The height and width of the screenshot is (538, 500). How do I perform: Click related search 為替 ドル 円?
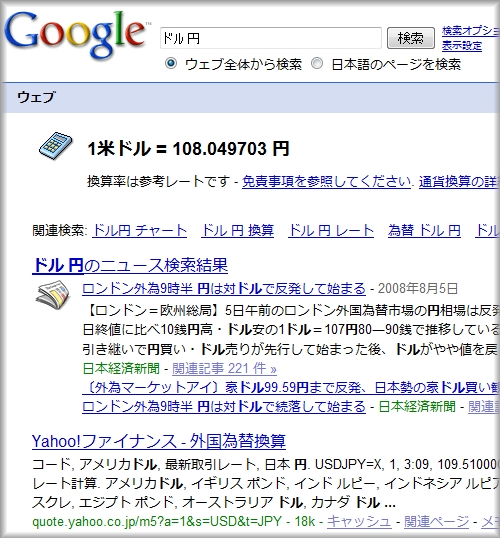(x=424, y=231)
